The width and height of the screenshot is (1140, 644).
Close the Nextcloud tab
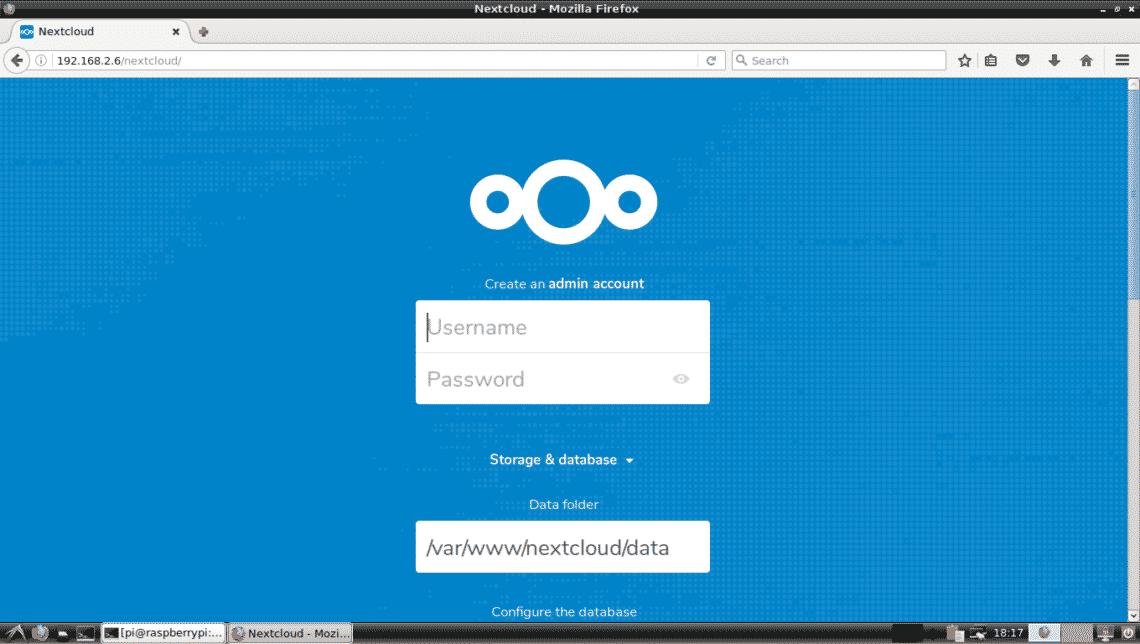(x=176, y=32)
